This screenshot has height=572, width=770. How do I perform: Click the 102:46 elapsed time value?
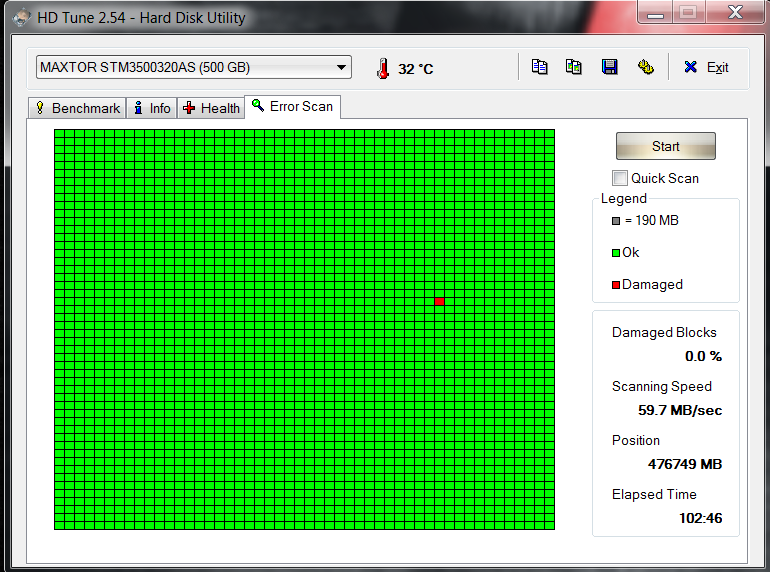coord(701,518)
